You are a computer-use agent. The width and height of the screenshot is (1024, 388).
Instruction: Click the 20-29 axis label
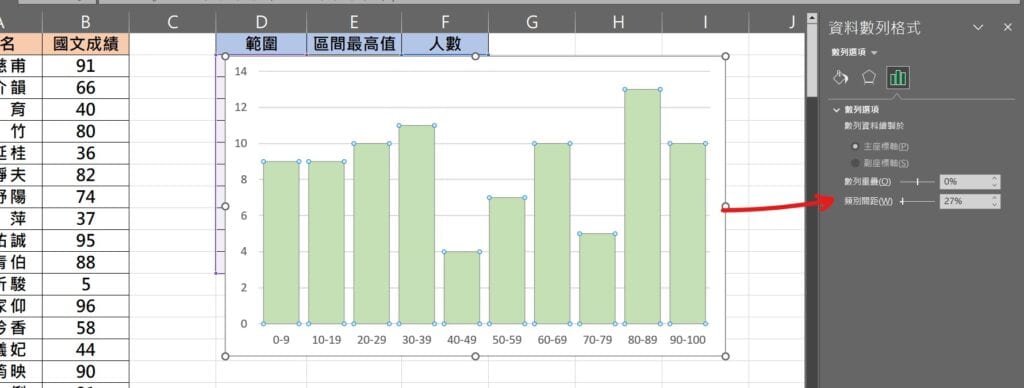(x=372, y=340)
